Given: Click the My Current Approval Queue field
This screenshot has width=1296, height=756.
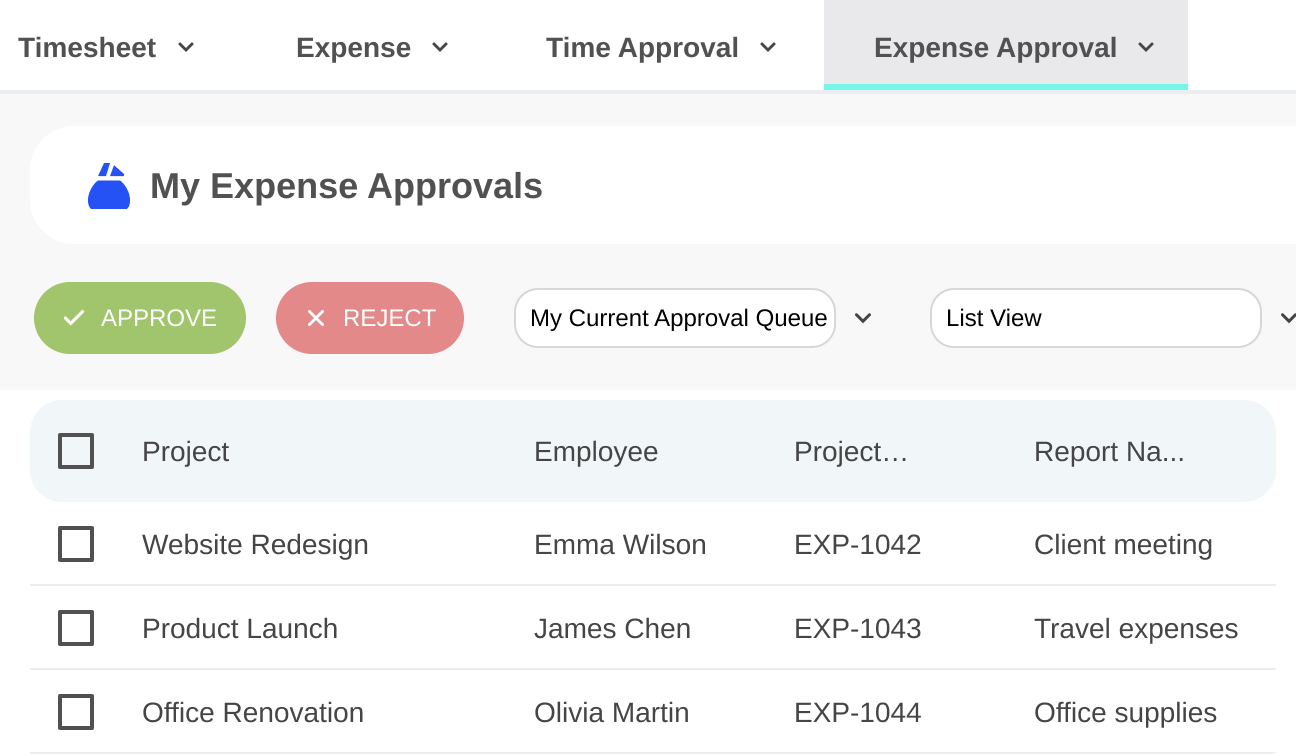Looking at the screenshot, I should pos(675,318).
